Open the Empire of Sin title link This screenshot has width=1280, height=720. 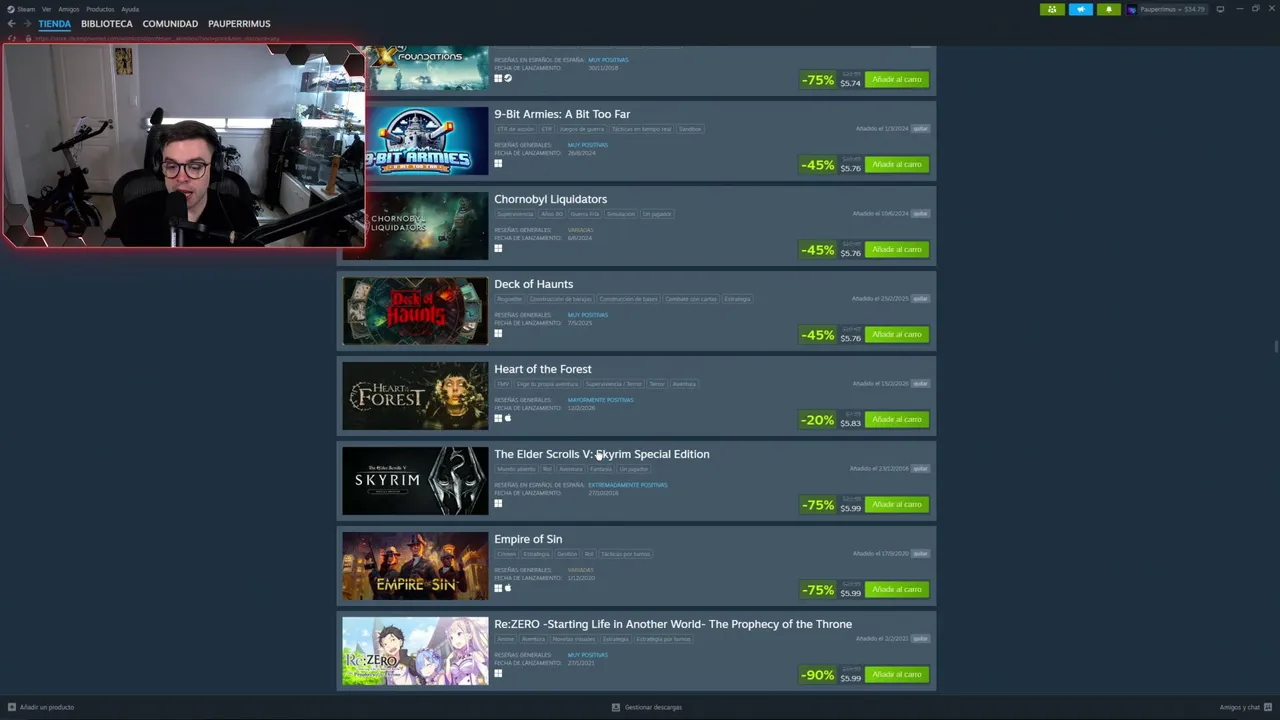coord(528,539)
